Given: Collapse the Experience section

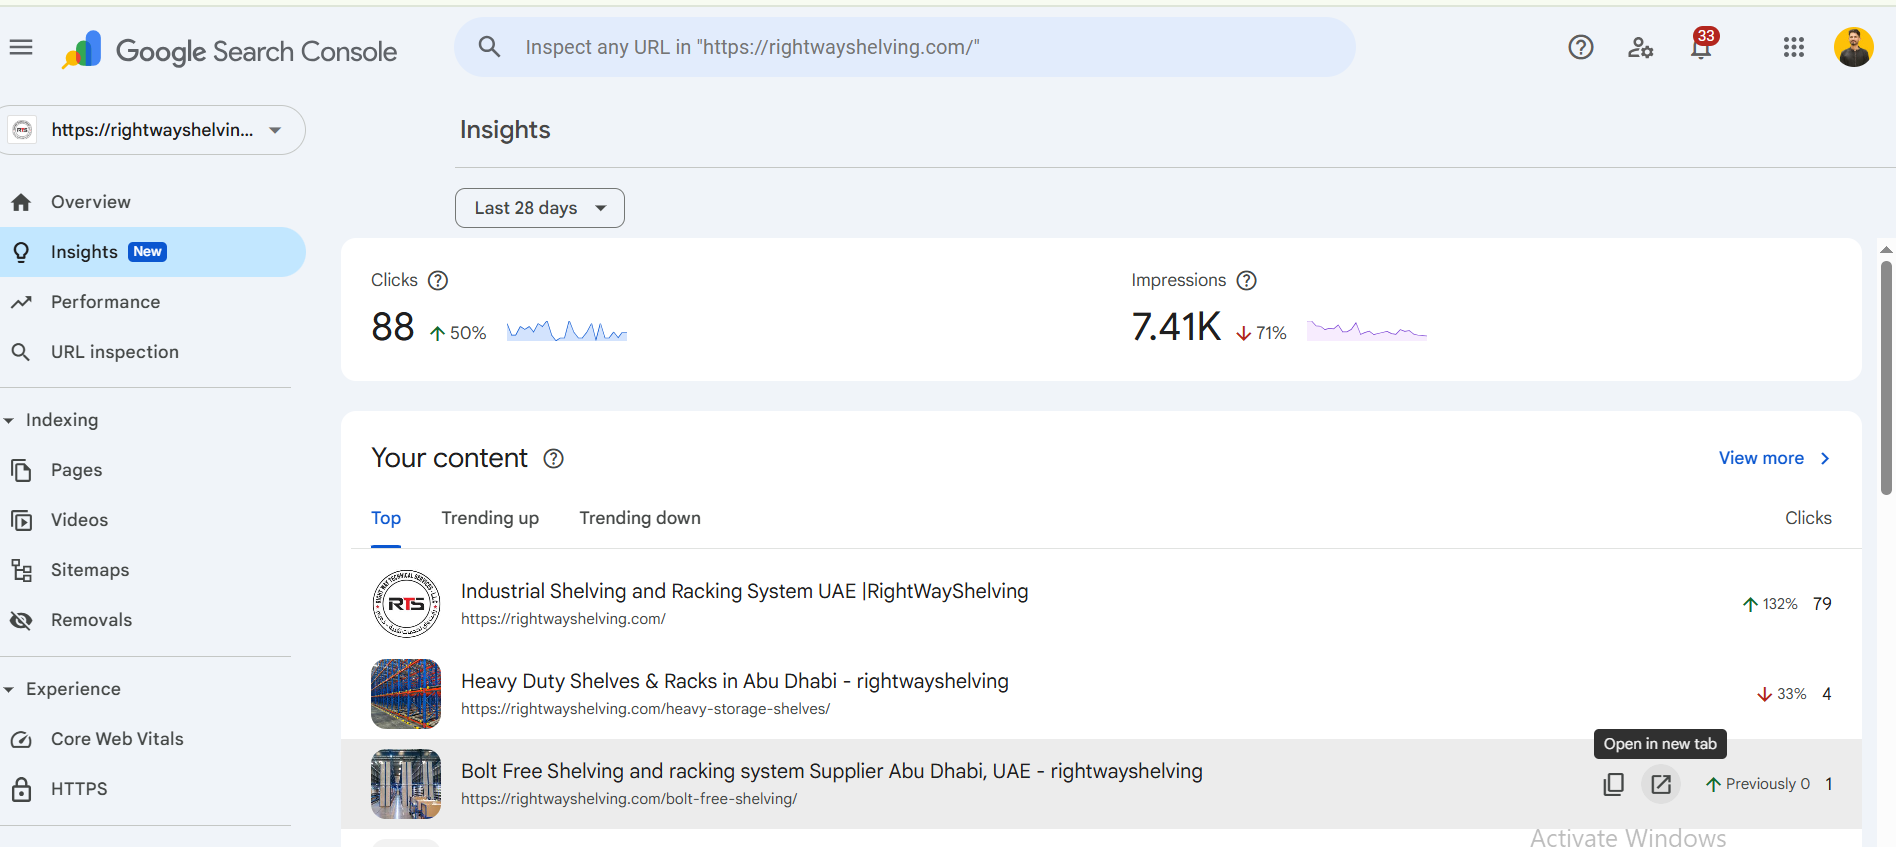Looking at the screenshot, I should click(9, 689).
